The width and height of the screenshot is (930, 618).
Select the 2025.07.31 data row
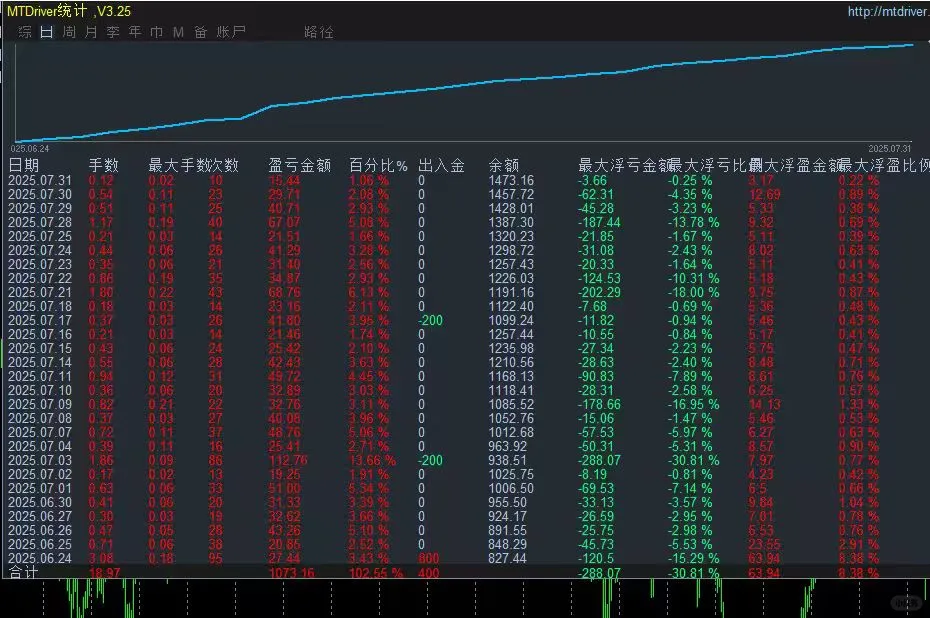pyautogui.click(x=40, y=180)
